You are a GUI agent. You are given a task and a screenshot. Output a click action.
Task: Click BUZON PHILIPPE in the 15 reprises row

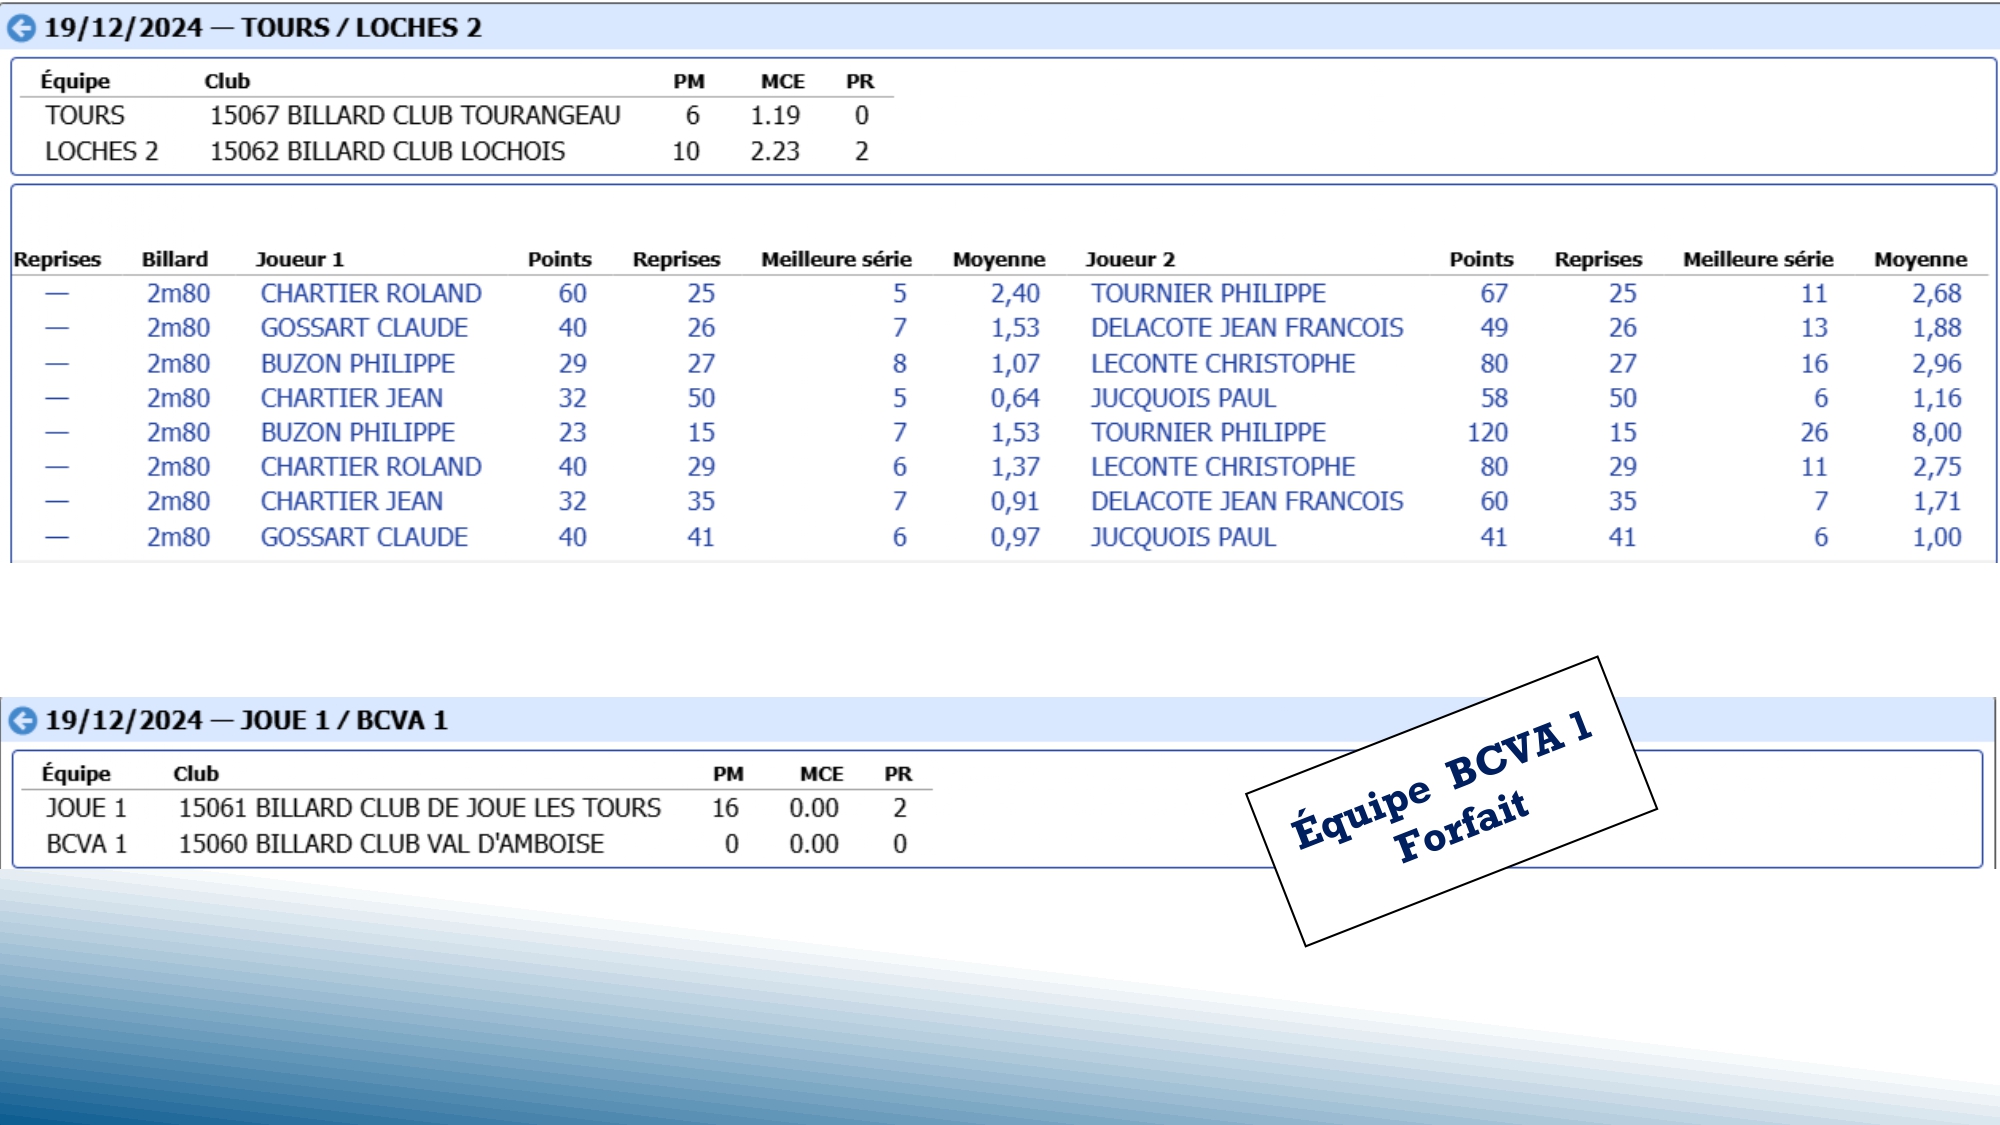click(x=358, y=433)
